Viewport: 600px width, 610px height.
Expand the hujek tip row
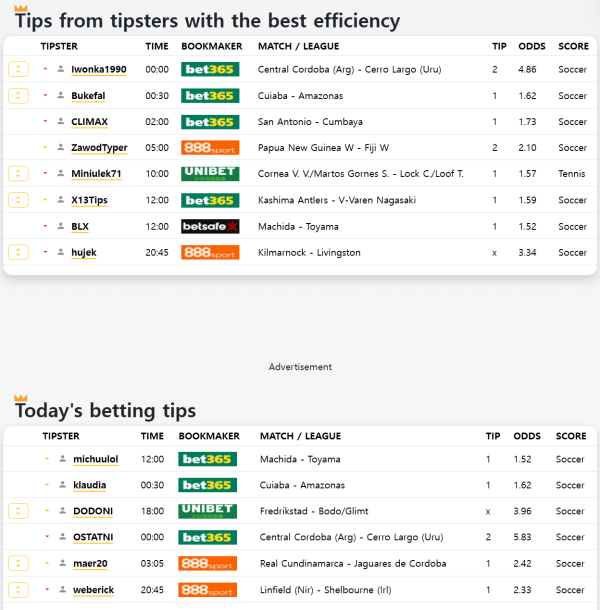[x=18, y=252]
